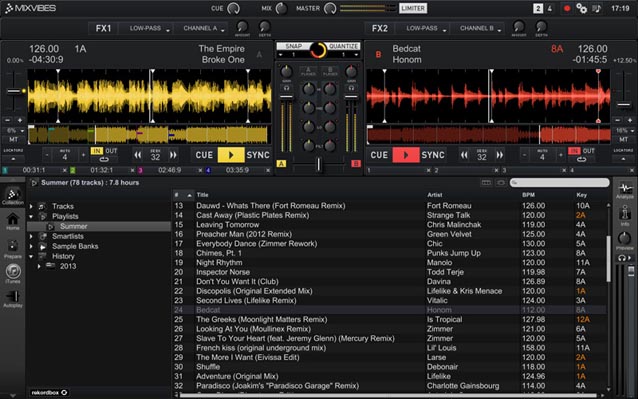Toggle the LIMITER button
This screenshot has height=399, width=638.
(413, 8)
